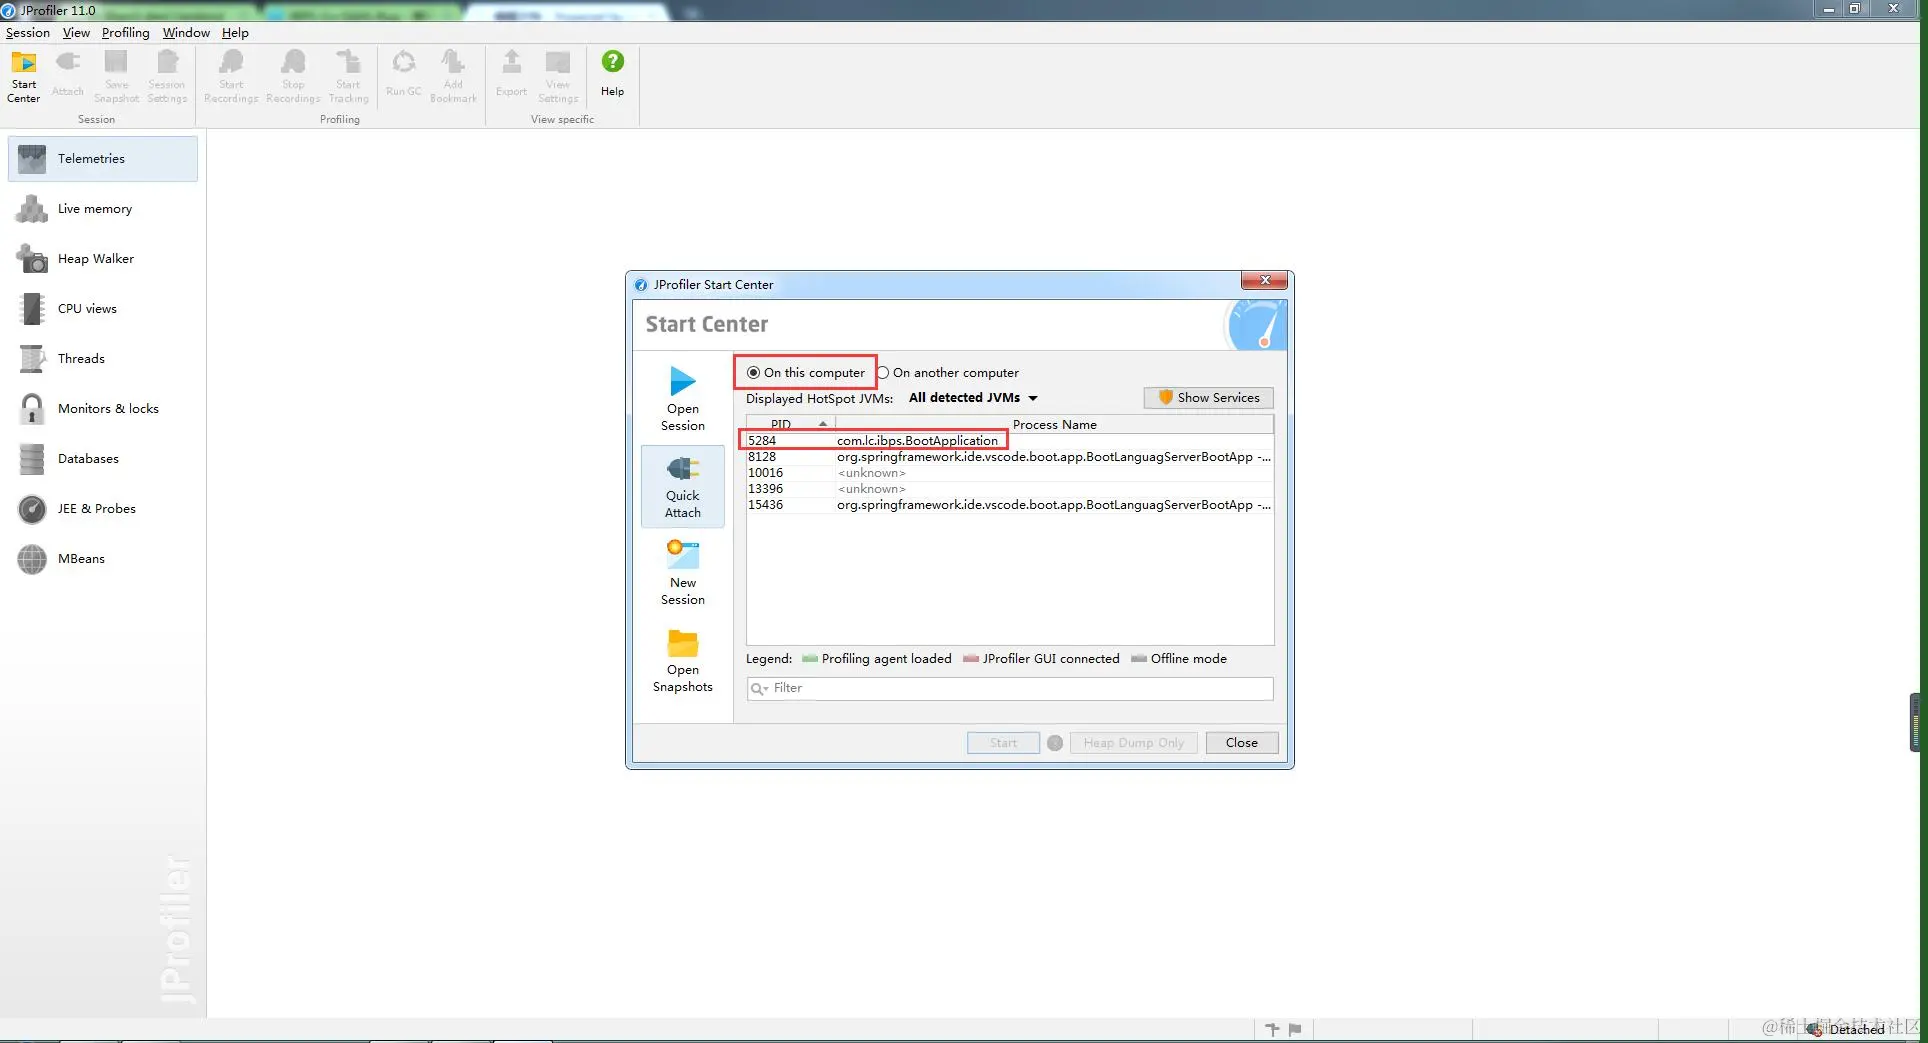This screenshot has width=1928, height=1043.
Task: Click the flag icon in the status bar
Action: [x=1295, y=1029]
